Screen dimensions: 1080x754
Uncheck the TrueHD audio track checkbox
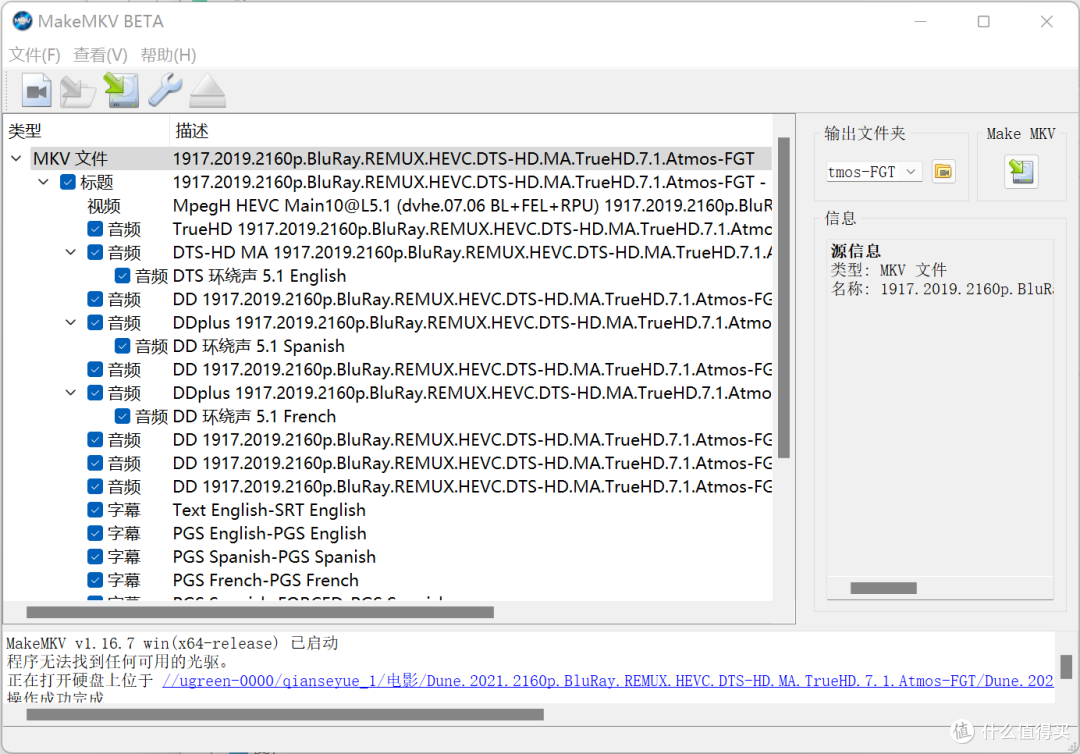pyautogui.click(x=96, y=229)
